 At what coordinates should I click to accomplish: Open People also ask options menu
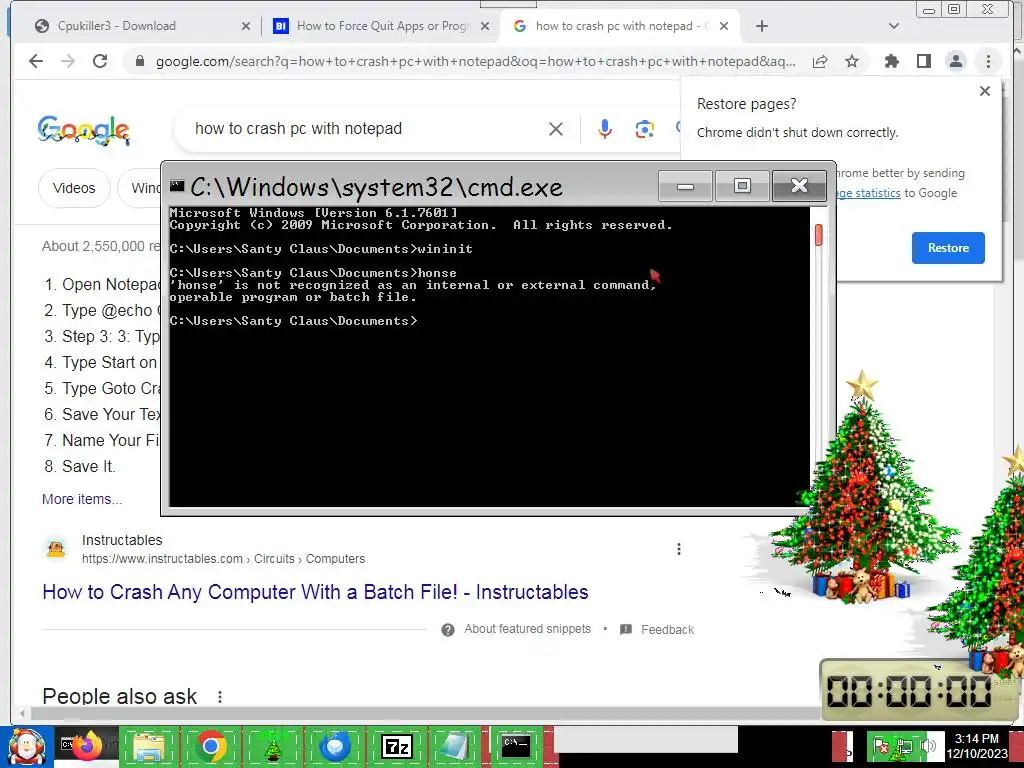[220, 697]
